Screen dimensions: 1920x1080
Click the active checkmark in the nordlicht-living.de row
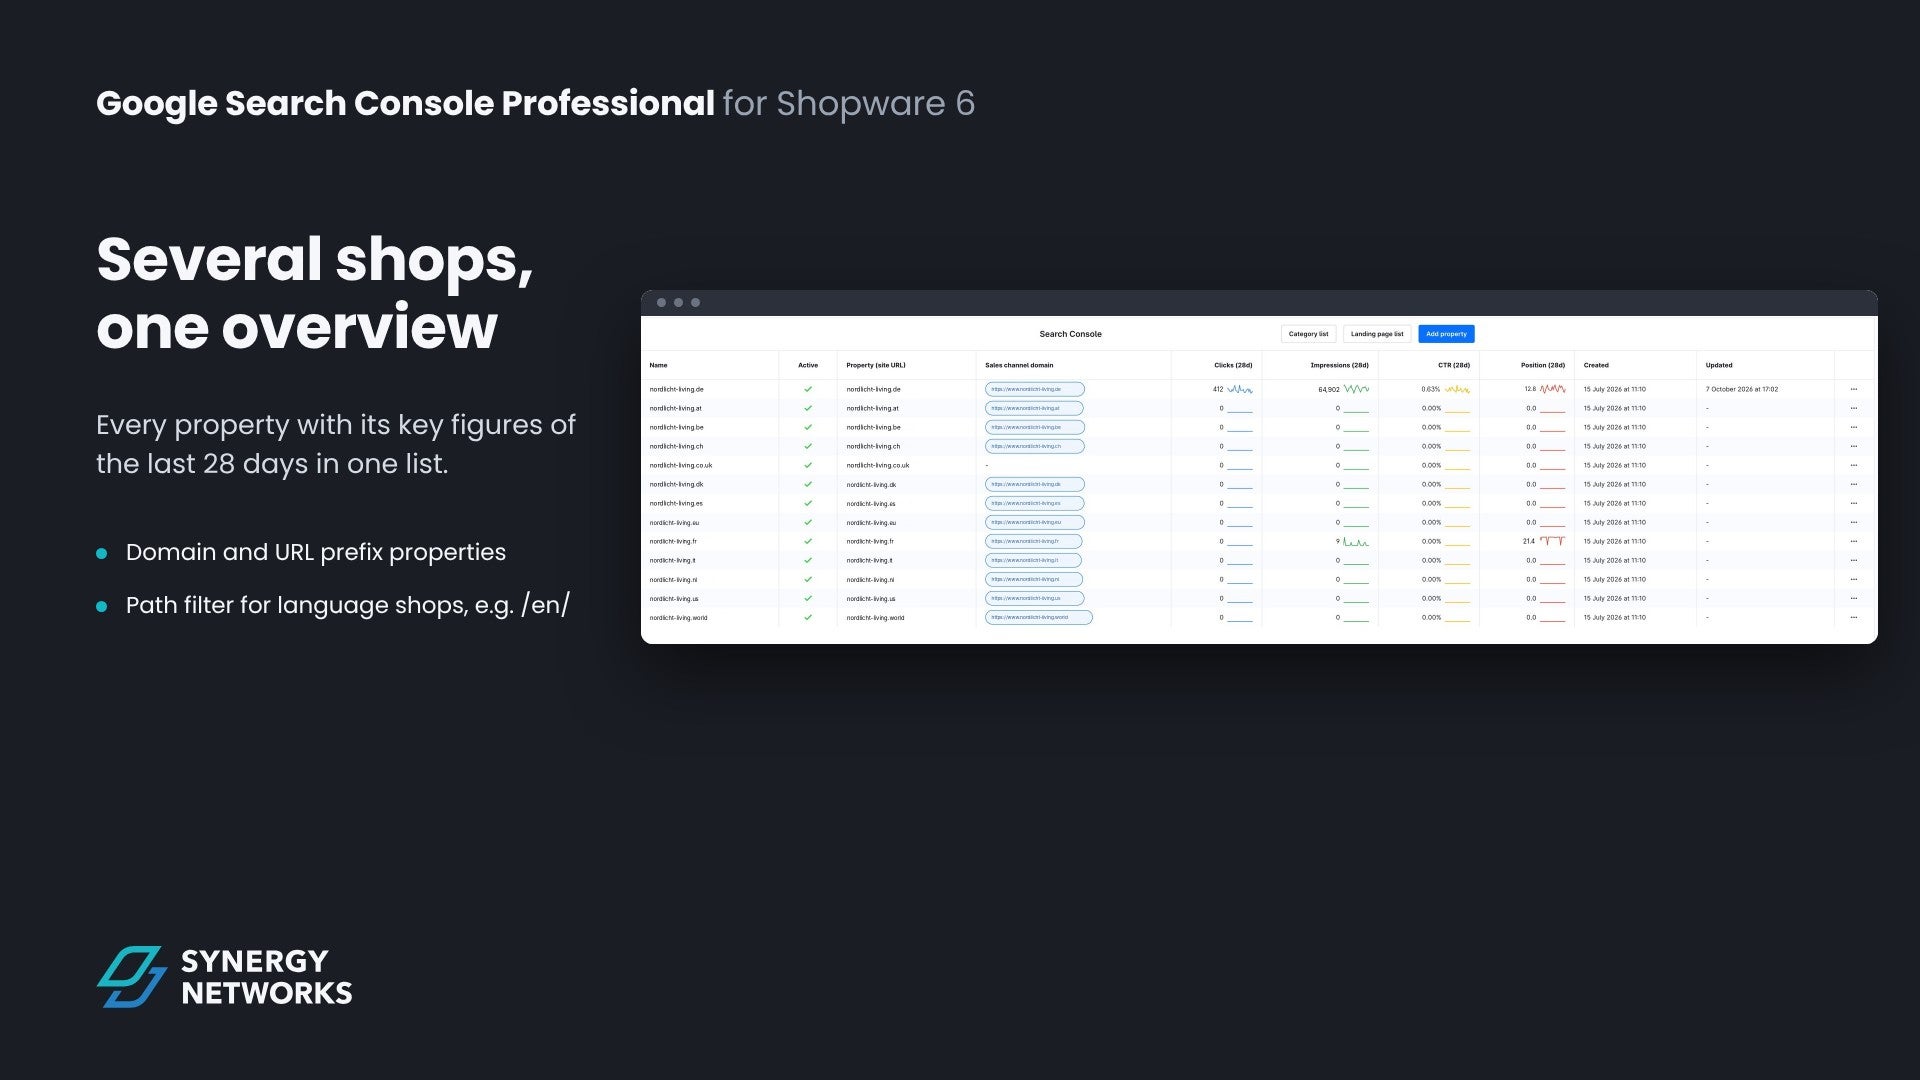point(808,389)
